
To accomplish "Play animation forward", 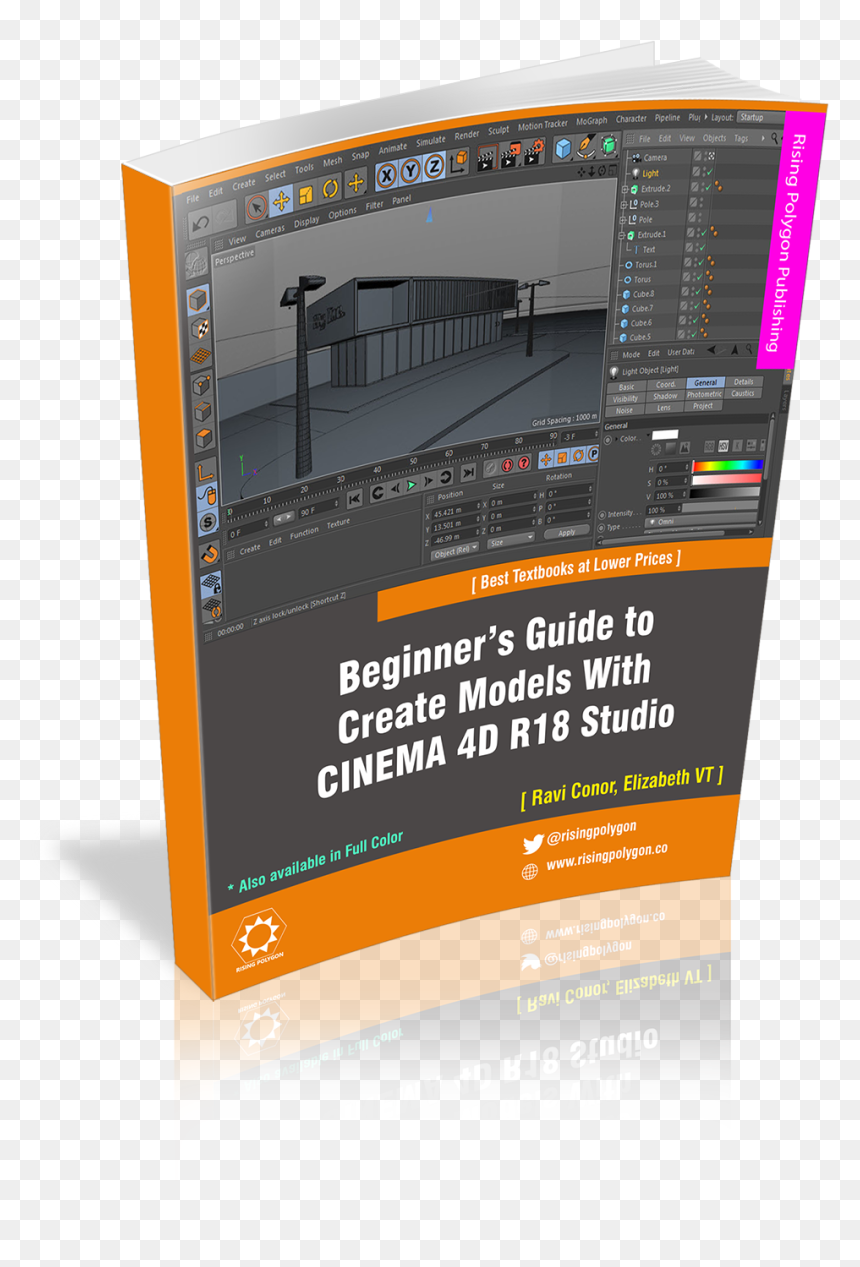I will (410, 486).
